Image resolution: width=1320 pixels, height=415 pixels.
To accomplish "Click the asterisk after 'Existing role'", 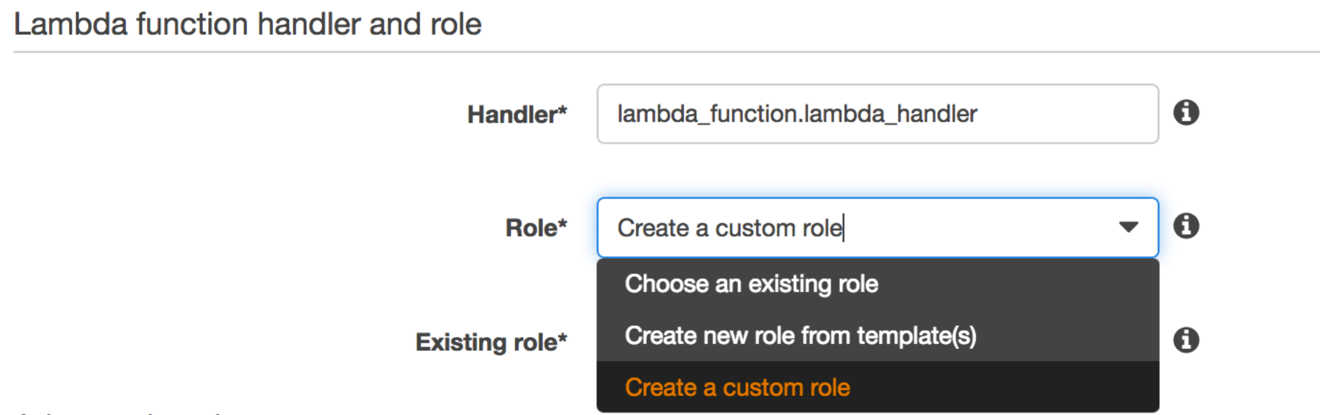I will tap(562, 340).
